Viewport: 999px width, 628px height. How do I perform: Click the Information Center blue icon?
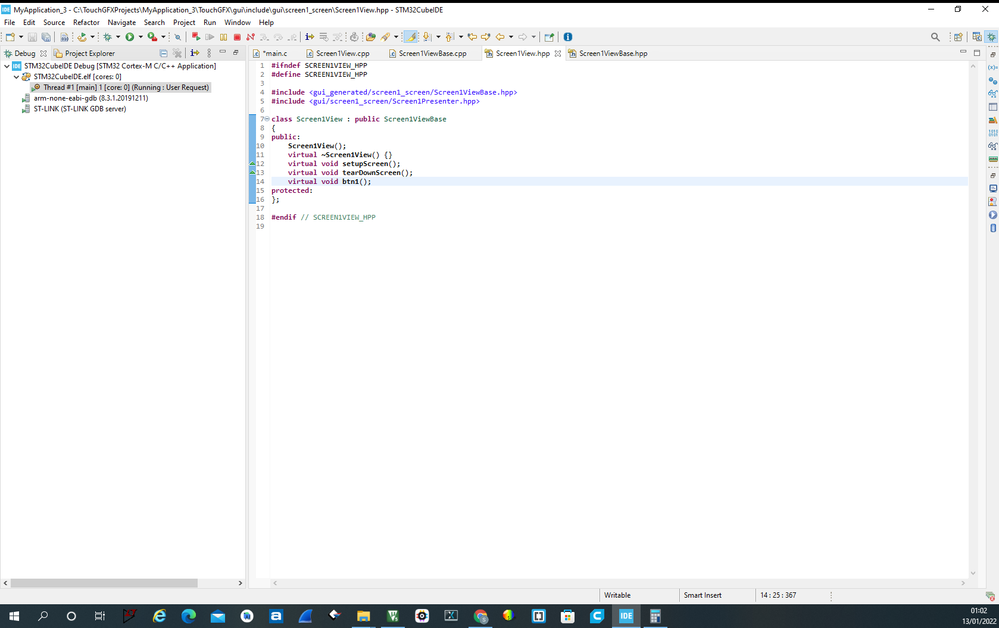tap(568, 37)
